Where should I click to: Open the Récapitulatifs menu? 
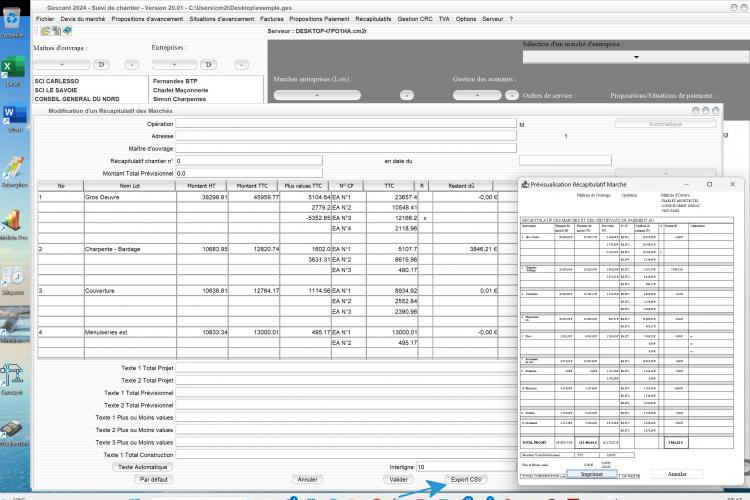click(373, 19)
